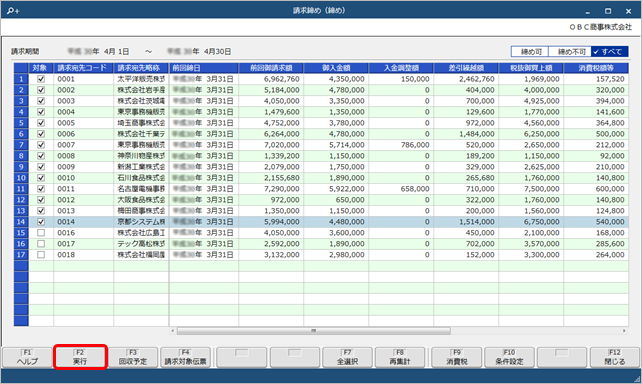The image size is (642, 384).
Task: Click the F2 実行 button
Action: pos(80,357)
